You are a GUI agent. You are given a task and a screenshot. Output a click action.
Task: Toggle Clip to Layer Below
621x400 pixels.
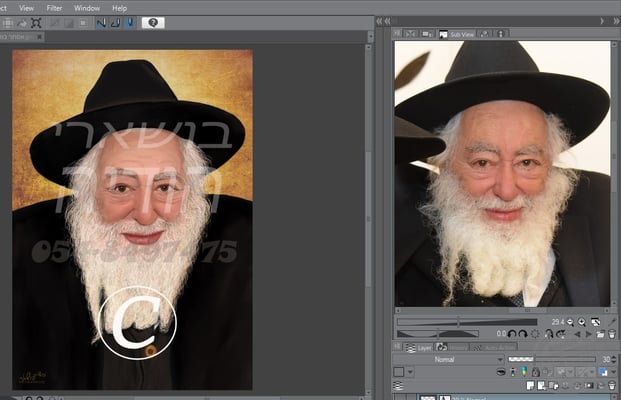click(x=501, y=372)
